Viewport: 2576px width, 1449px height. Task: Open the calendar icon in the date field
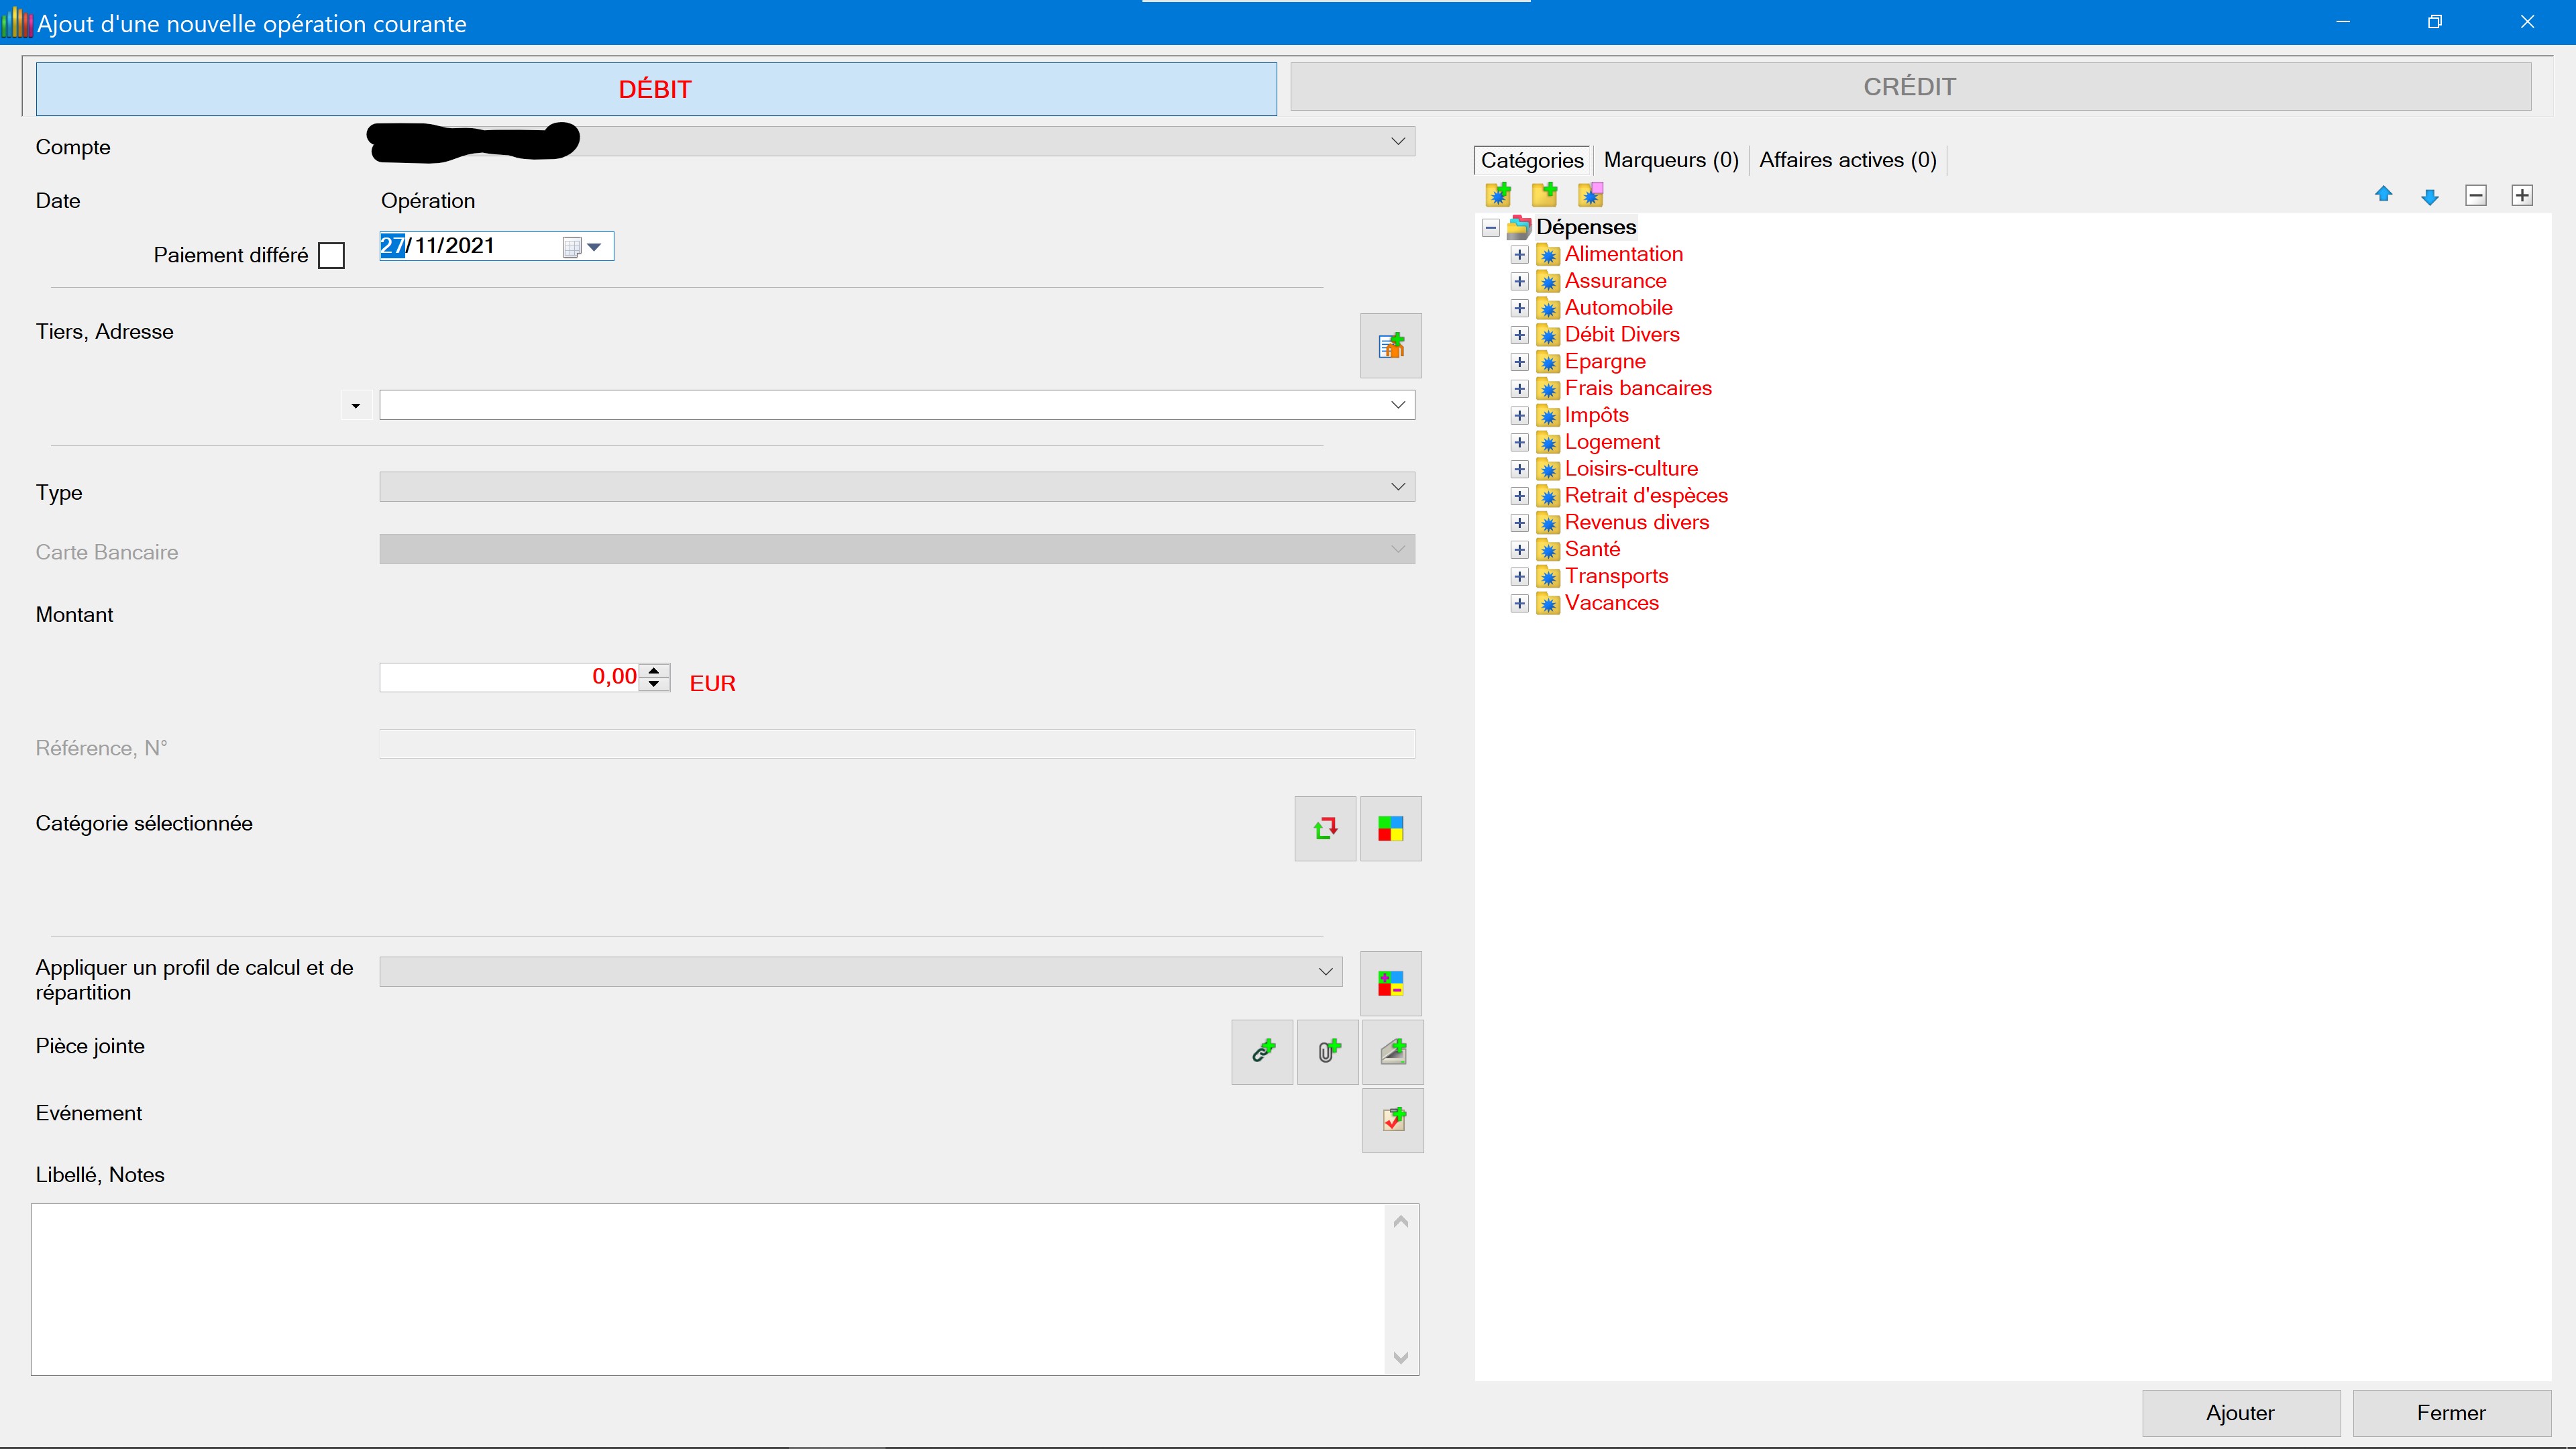tap(571, 247)
